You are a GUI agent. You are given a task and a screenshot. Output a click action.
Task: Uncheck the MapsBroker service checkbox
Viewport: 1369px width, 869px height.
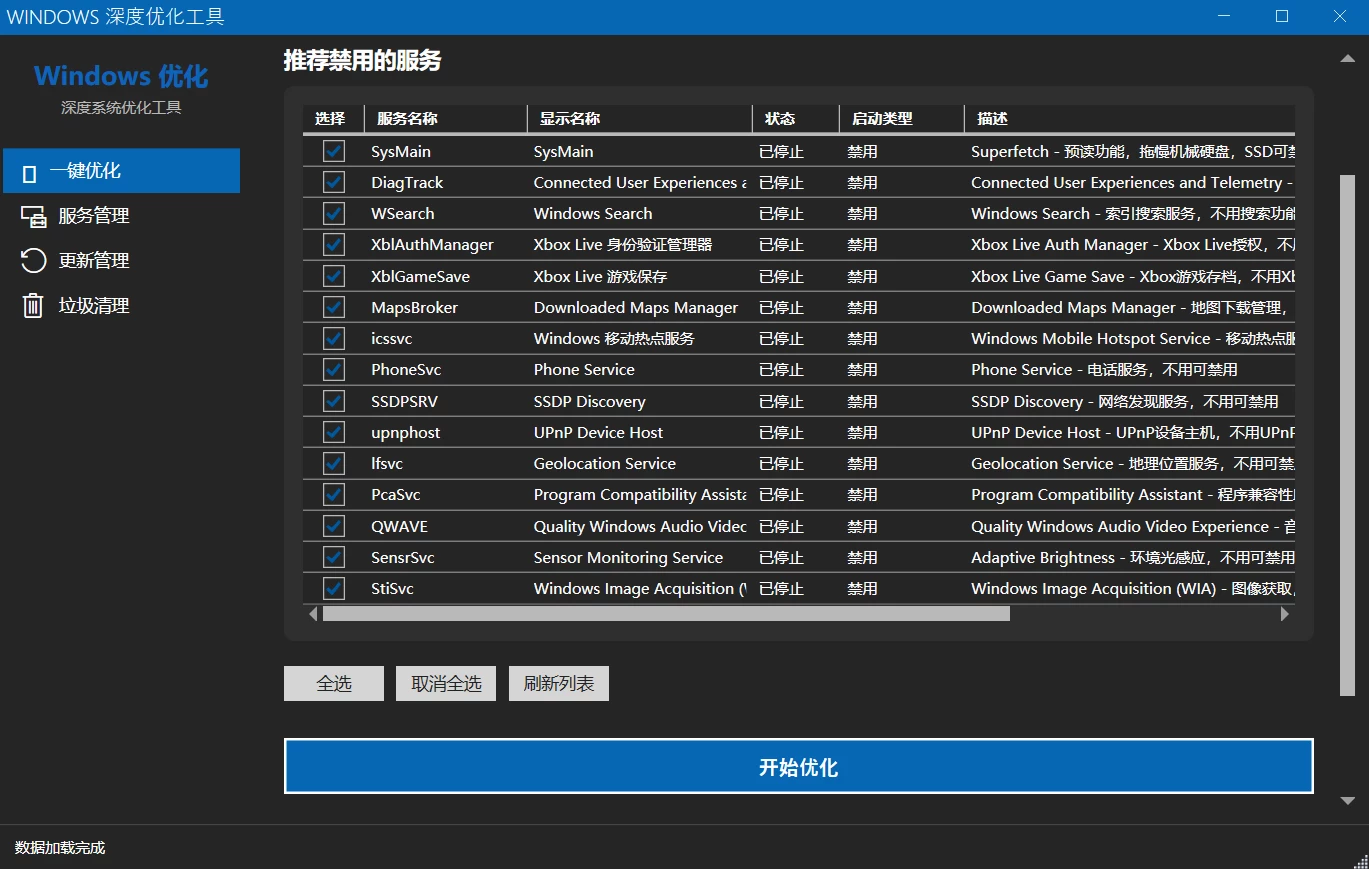click(332, 307)
